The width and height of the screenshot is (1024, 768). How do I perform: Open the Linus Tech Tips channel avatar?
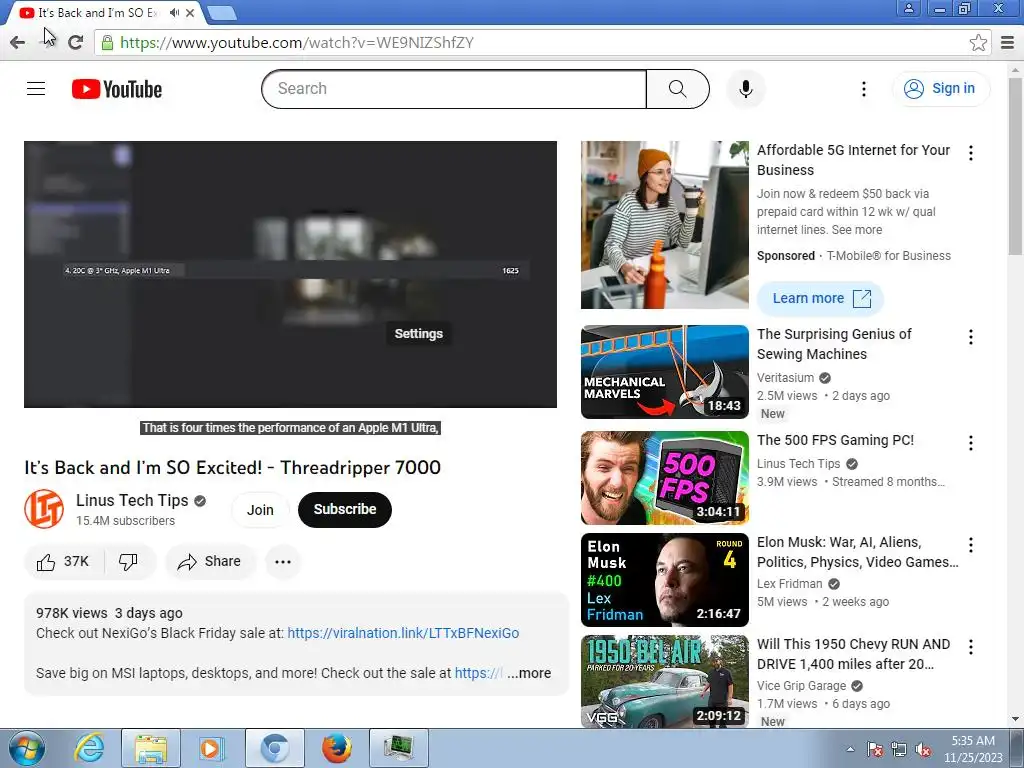point(44,509)
